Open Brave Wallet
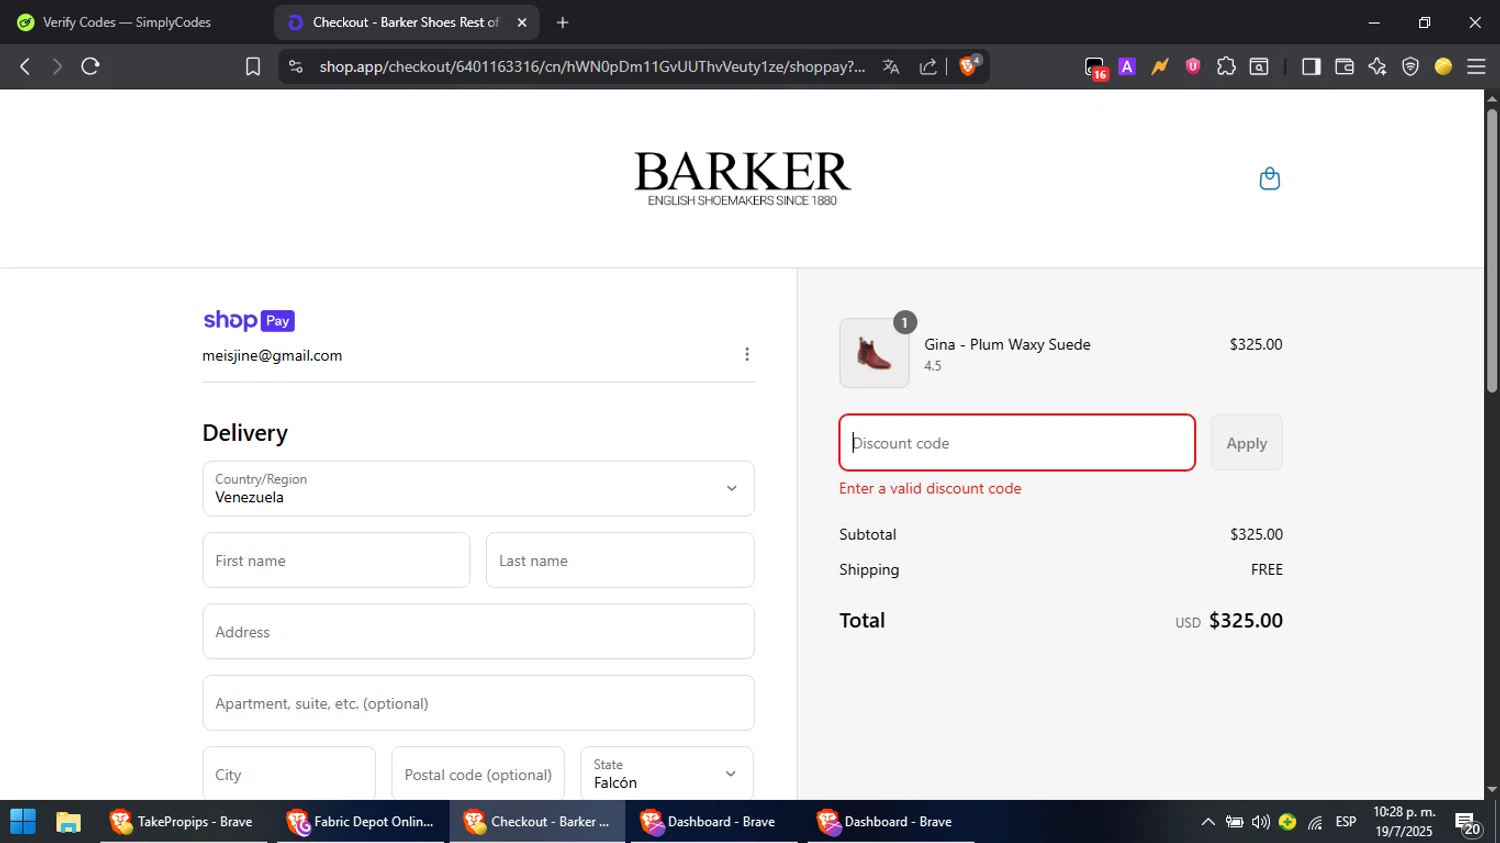 1344,66
